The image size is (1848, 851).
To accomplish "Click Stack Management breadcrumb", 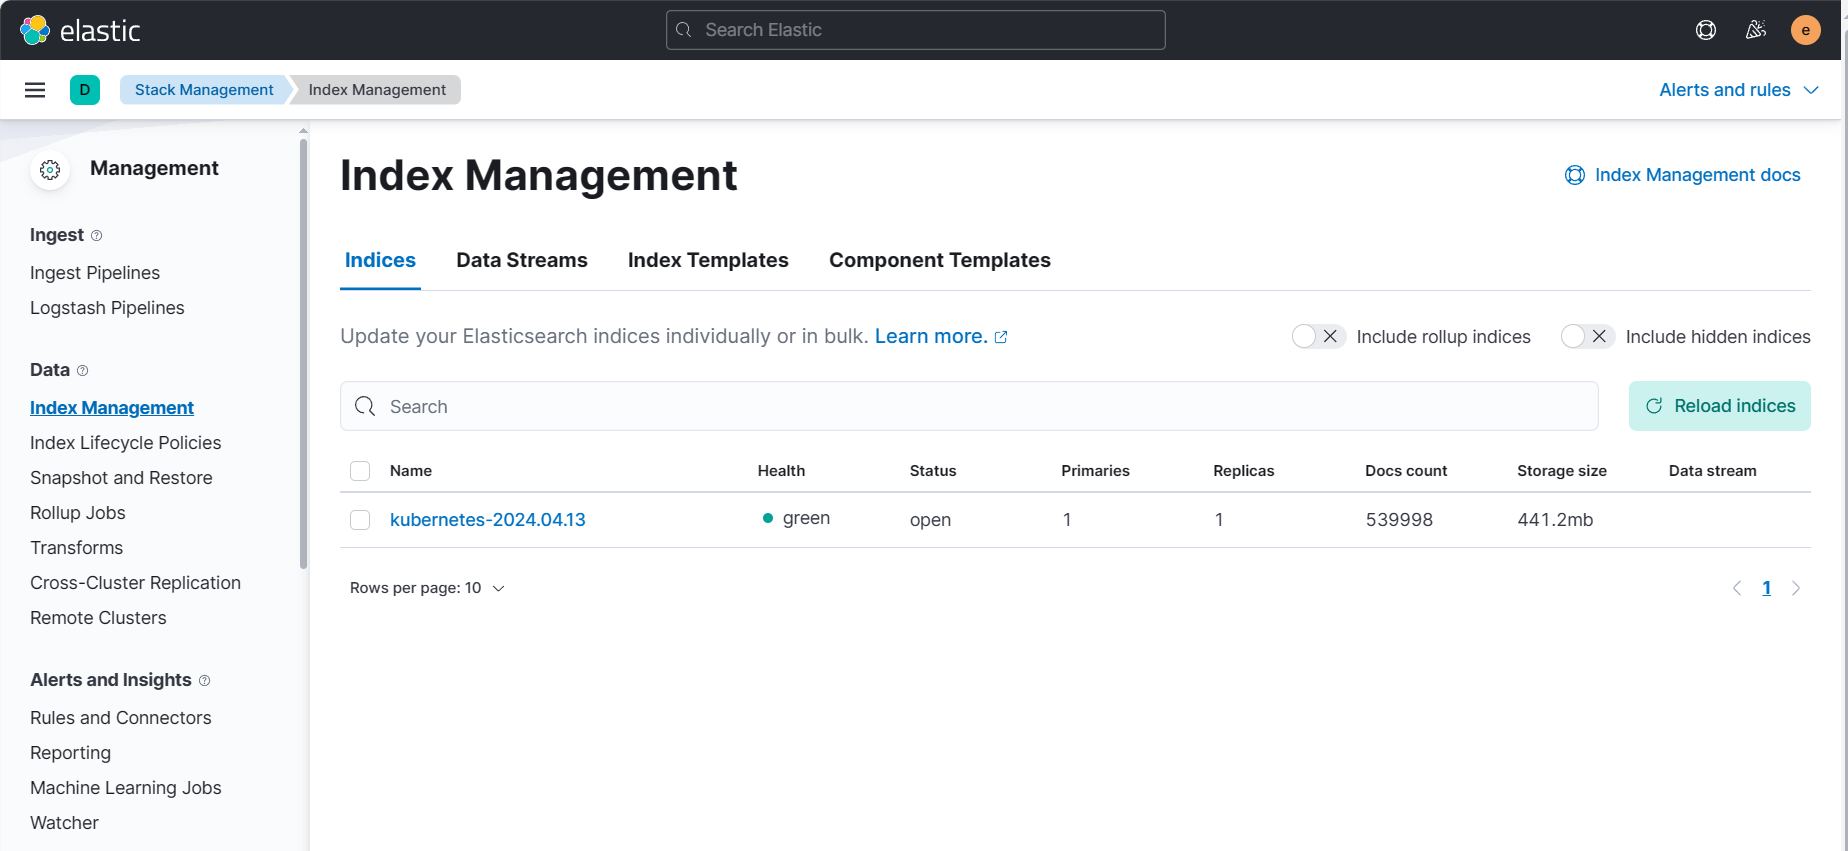I will point(204,90).
